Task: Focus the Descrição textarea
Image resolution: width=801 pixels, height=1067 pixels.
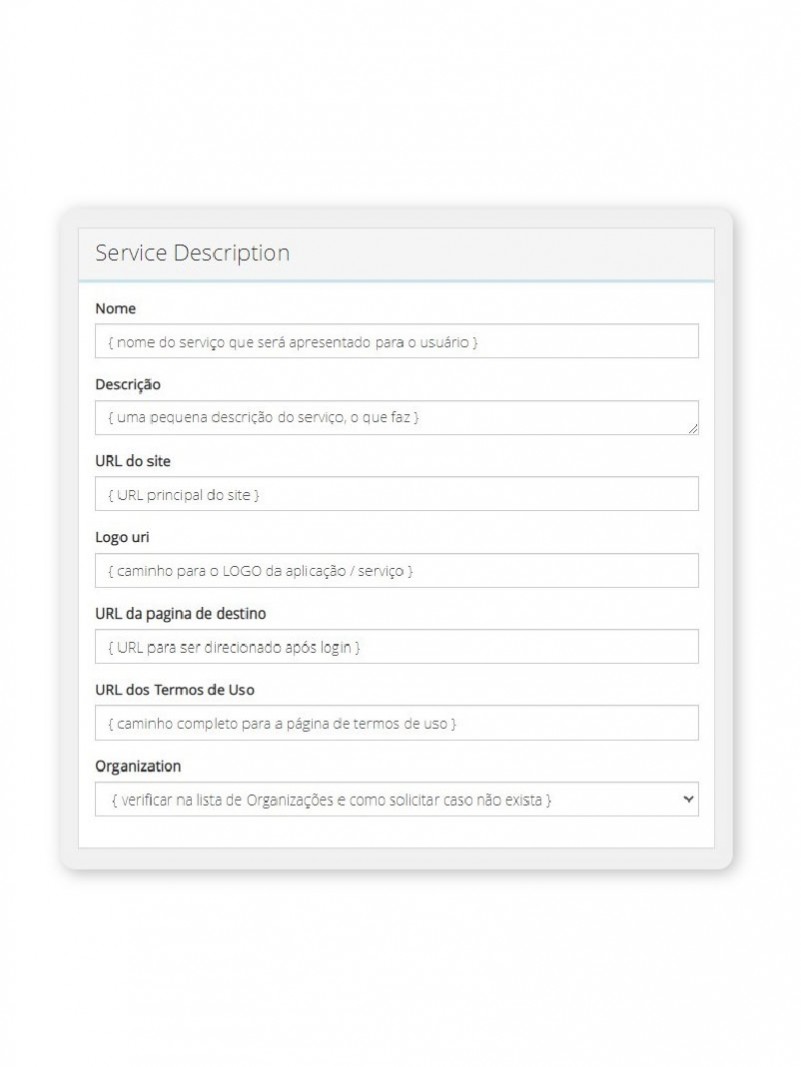Action: 396,418
